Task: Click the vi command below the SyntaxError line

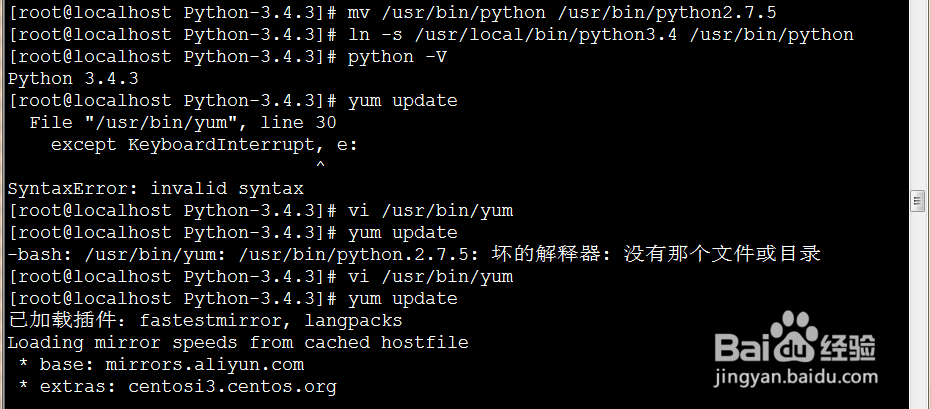Action: (430, 211)
